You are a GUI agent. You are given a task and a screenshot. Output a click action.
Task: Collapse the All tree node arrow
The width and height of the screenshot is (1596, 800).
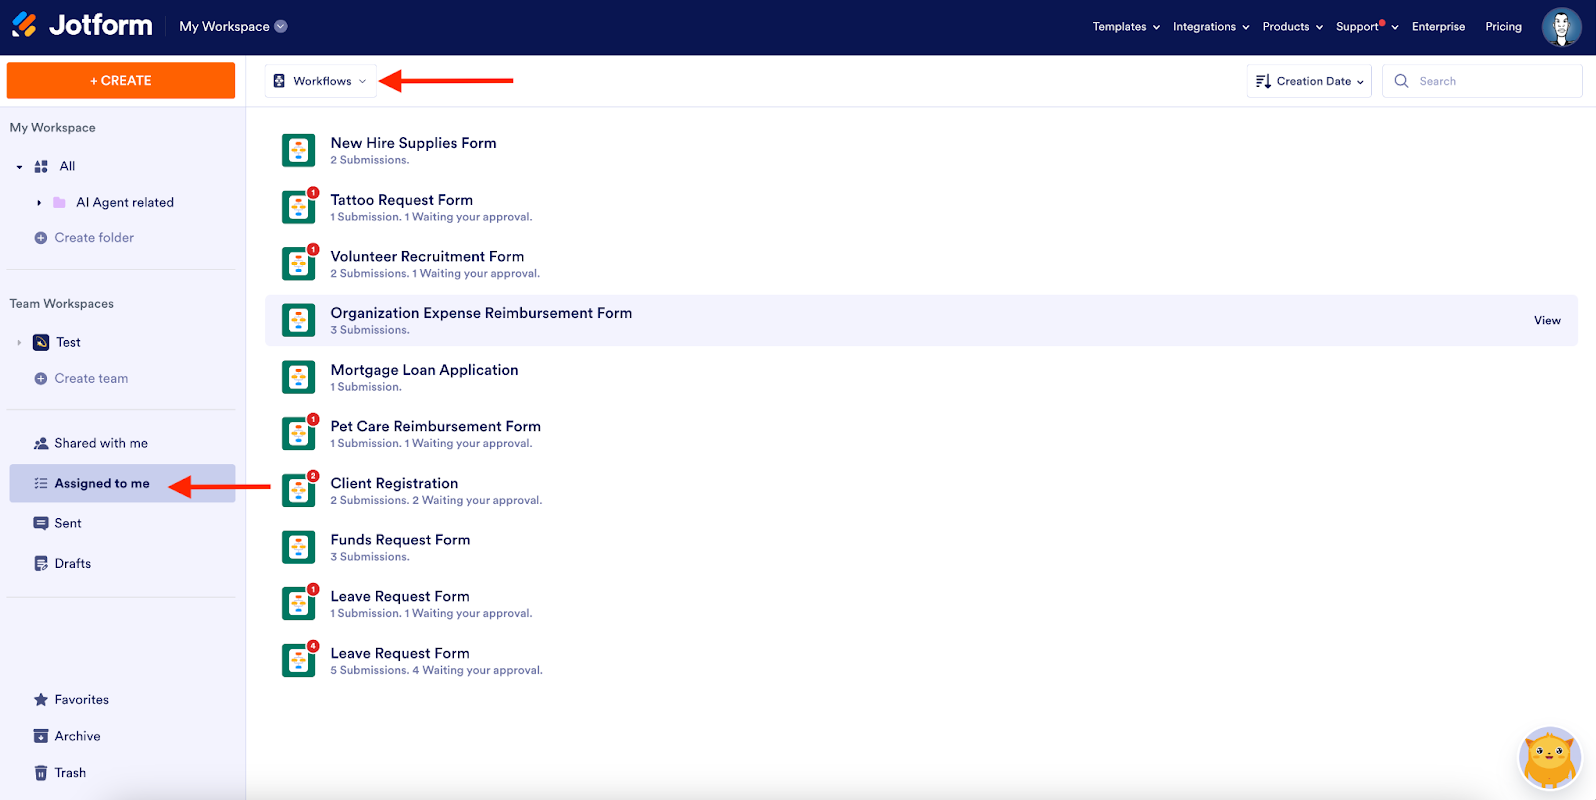point(19,167)
